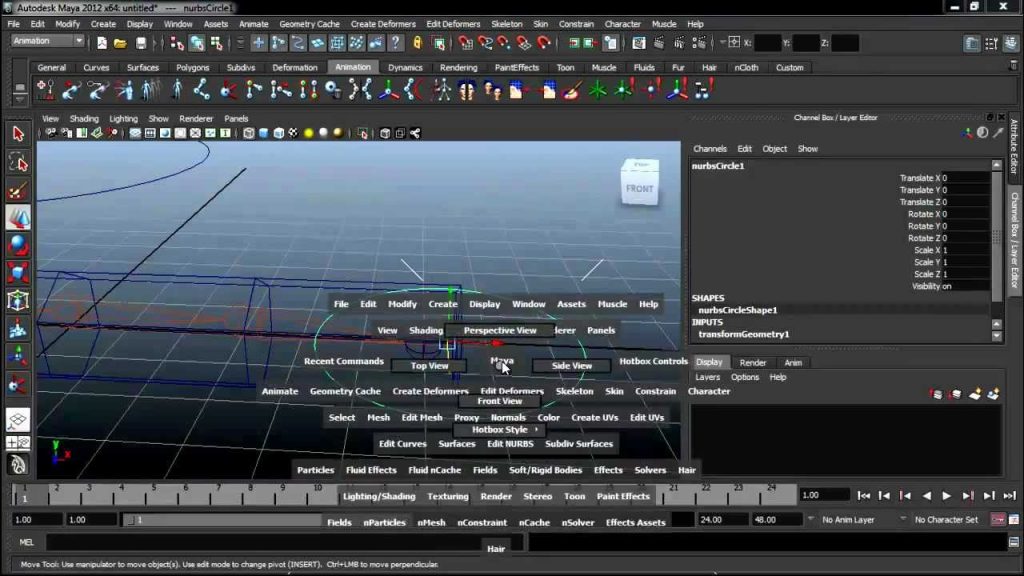Screen dimensions: 1024x576
Task: Open animation preferences icon
Action: pyautogui.click(x=1014, y=520)
